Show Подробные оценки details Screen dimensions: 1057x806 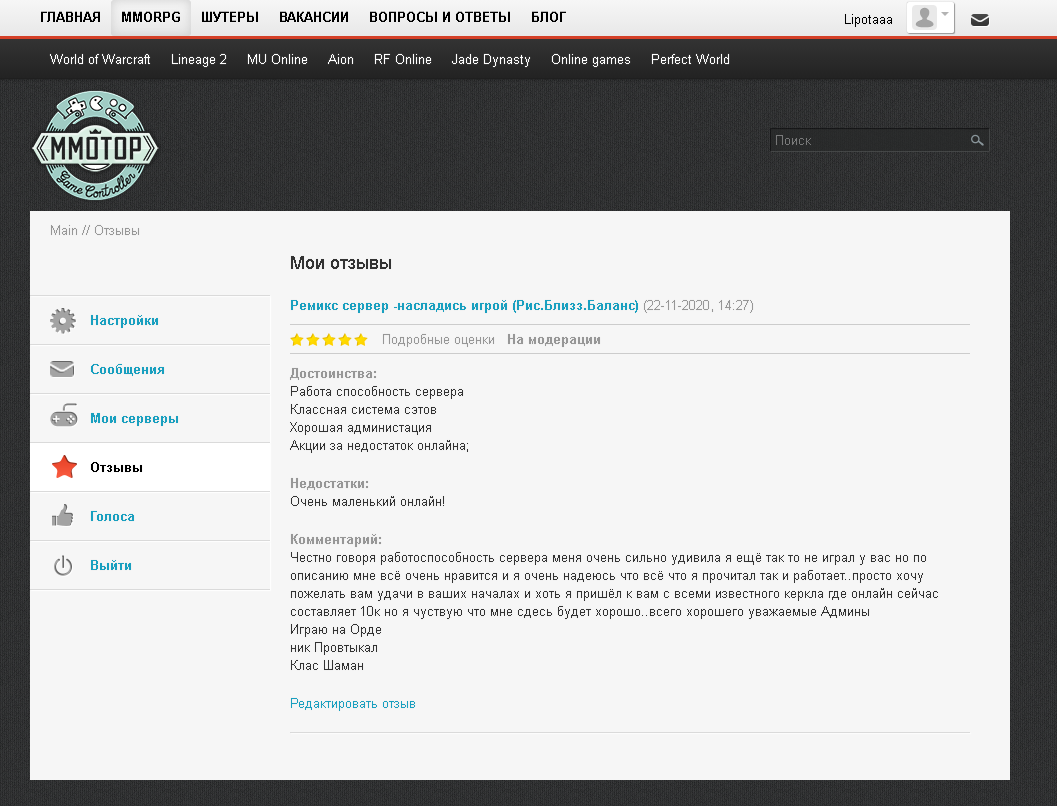point(438,340)
